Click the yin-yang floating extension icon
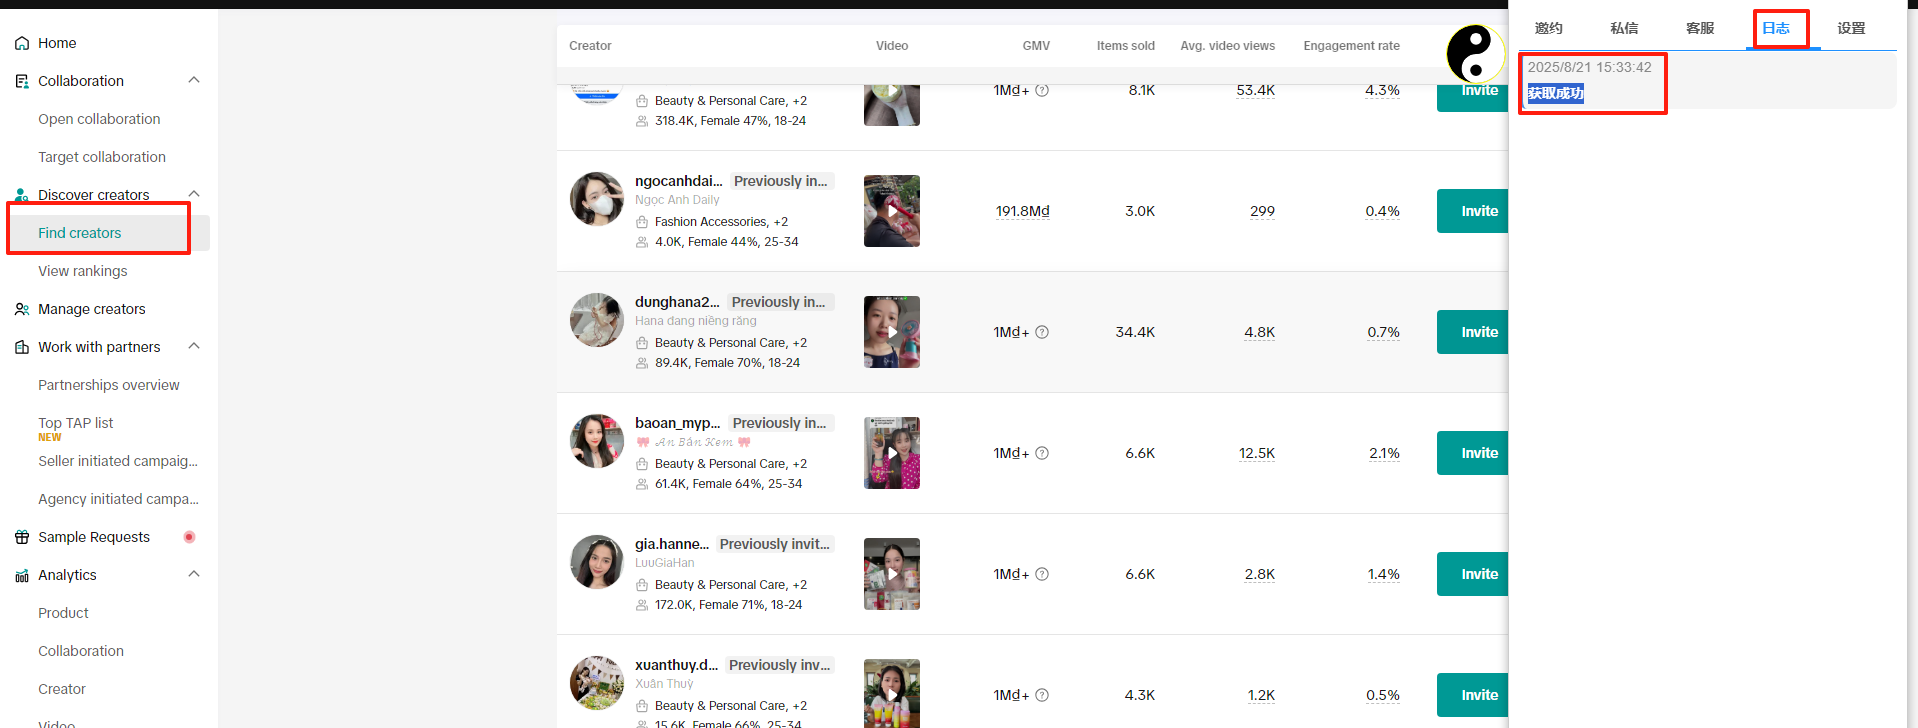Screen dimensions: 1918x728 tap(1474, 53)
